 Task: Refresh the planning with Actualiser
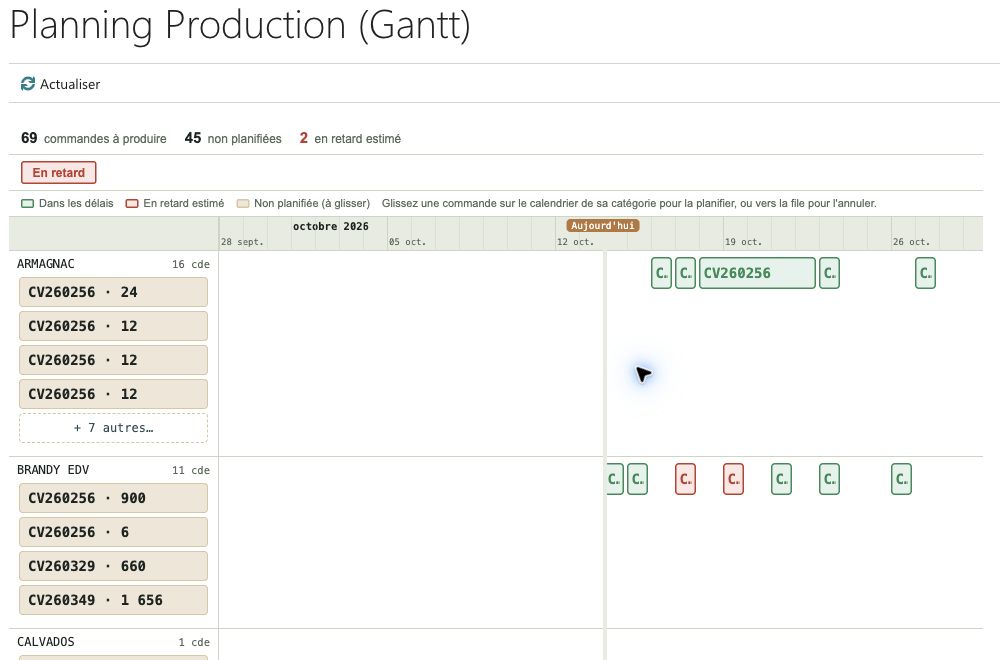click(61, 84)
